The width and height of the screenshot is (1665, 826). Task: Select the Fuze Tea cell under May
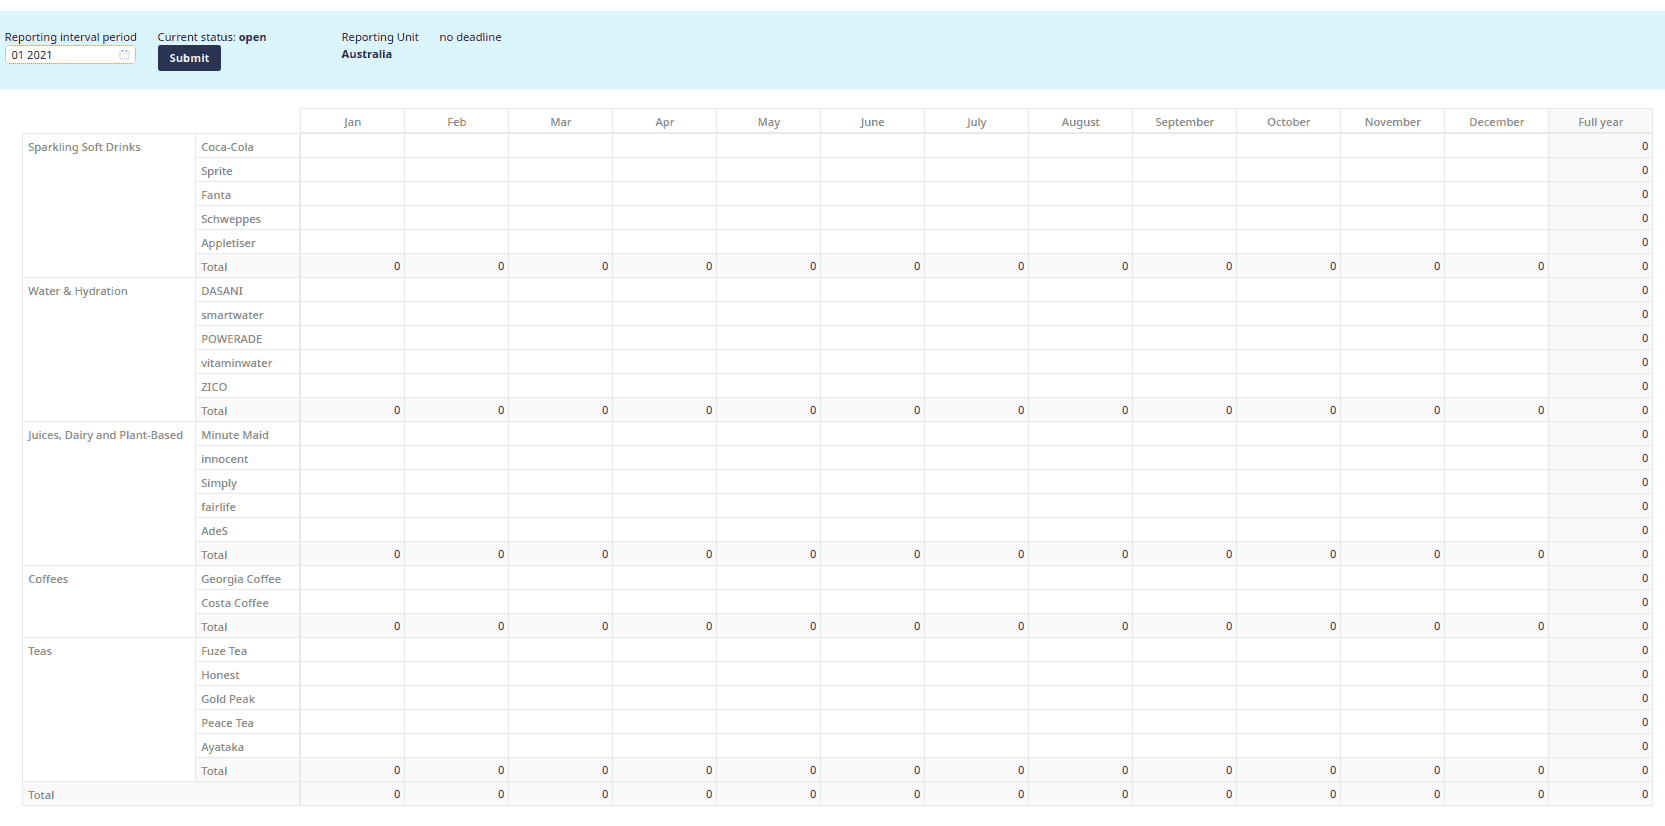click(768, 650)
